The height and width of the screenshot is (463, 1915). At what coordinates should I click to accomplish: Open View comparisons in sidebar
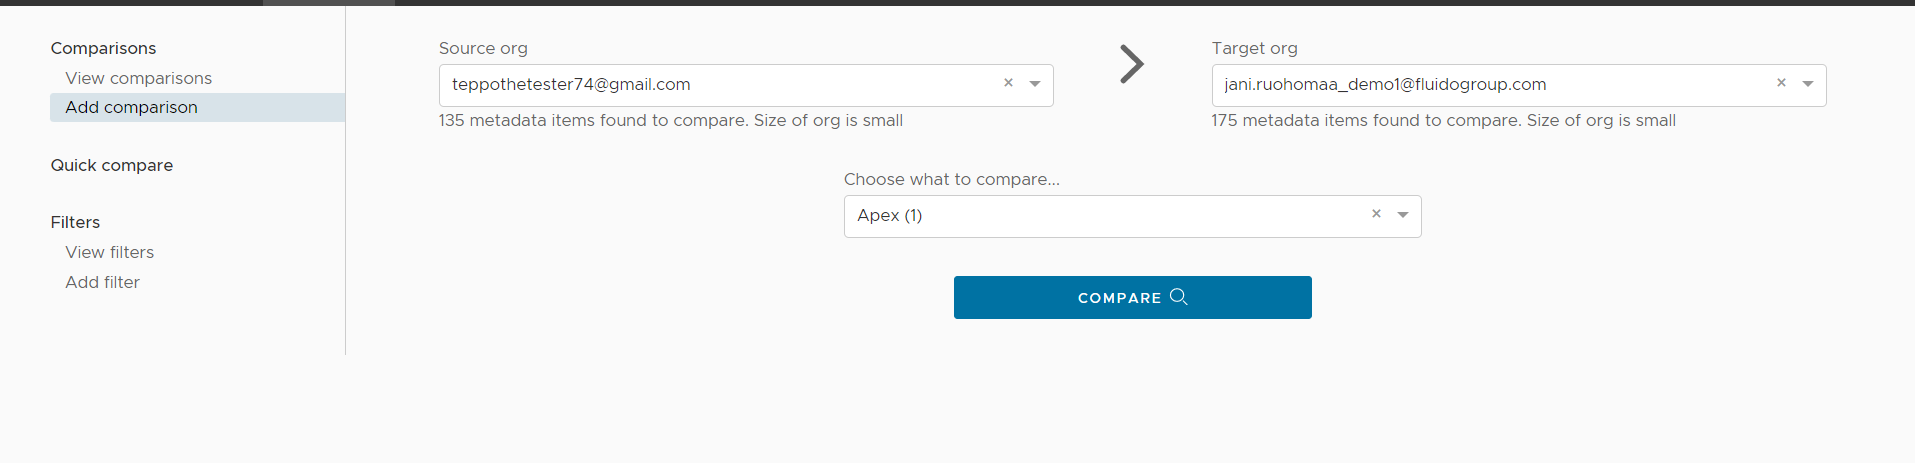tap(138, 78)
